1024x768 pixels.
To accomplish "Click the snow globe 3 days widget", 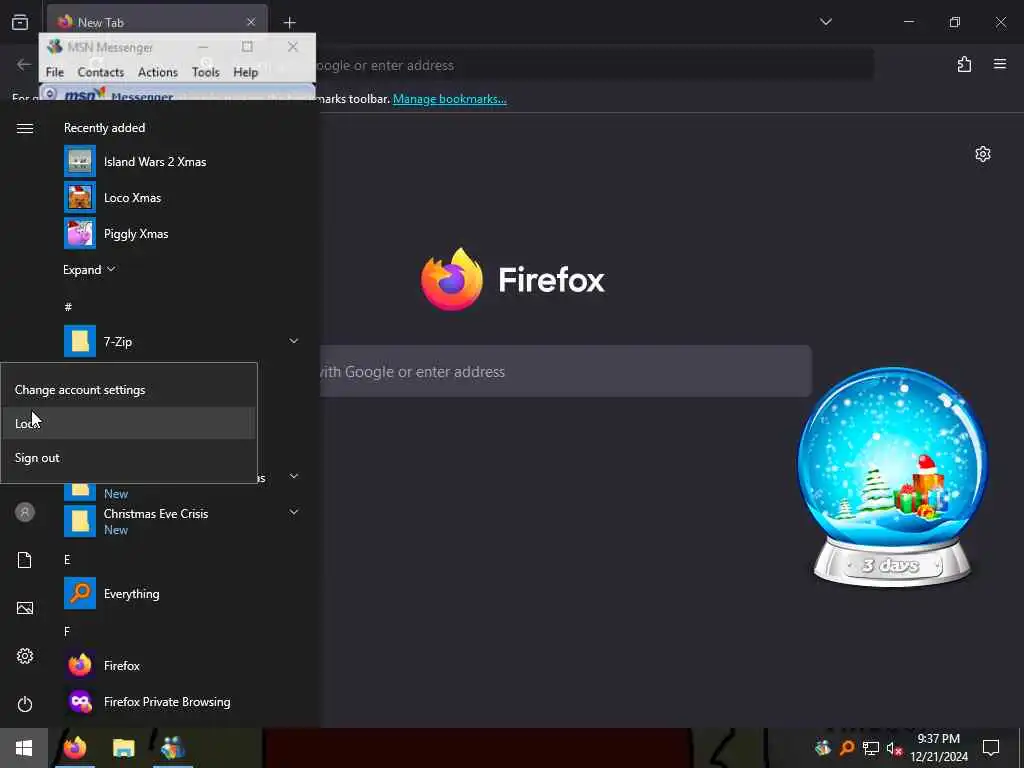I will point(892,477).
